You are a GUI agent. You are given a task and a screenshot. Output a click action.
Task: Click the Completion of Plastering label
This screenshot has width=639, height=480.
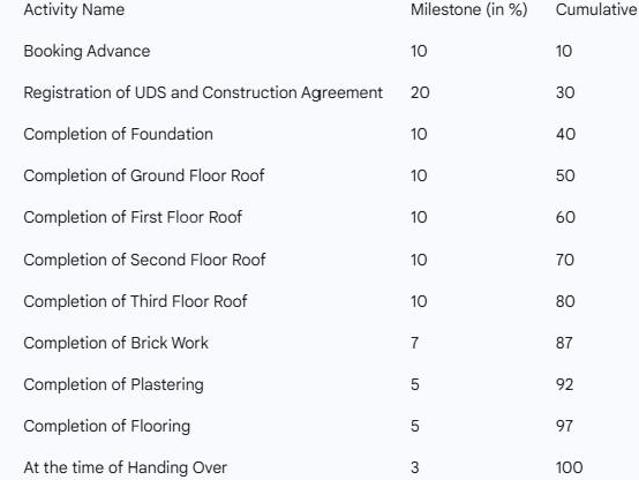point(113,384)
